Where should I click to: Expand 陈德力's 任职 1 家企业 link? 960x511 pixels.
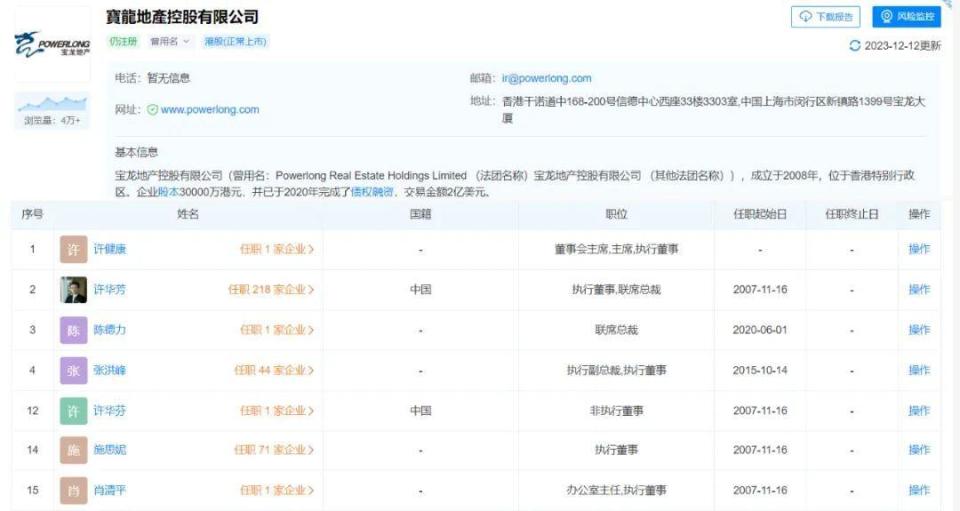[x=277, y=330]
